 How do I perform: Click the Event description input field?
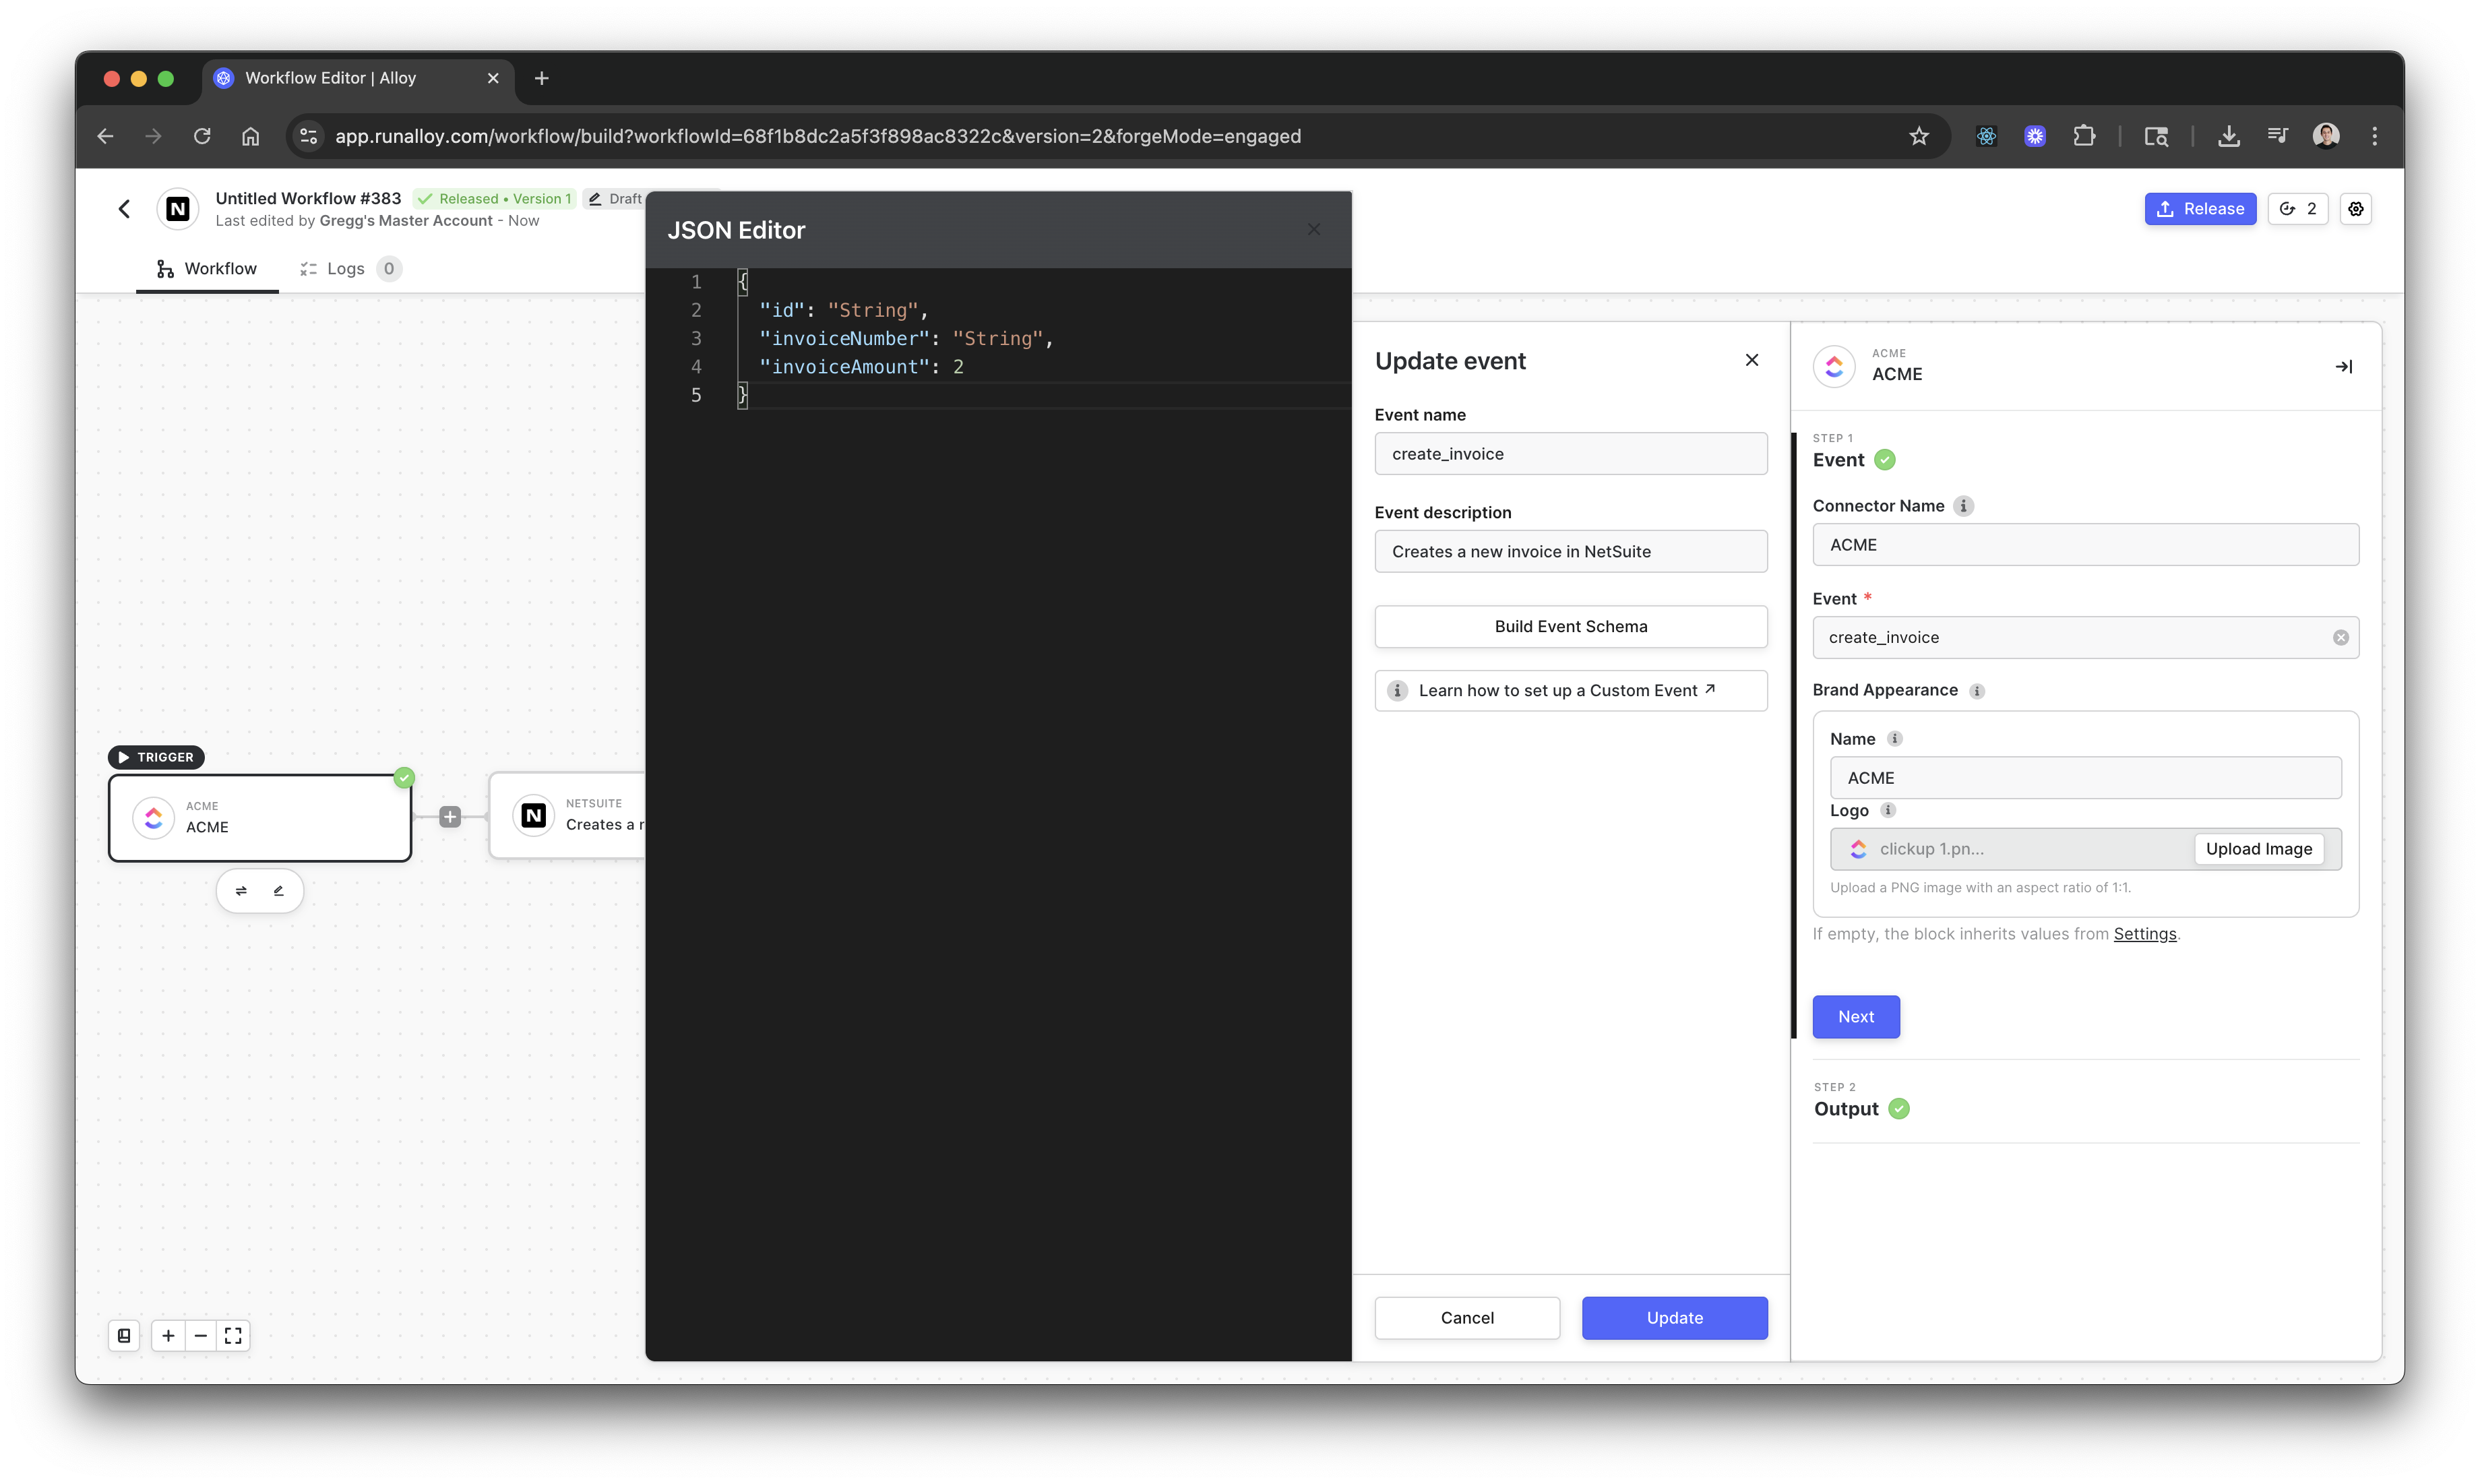1570,552
